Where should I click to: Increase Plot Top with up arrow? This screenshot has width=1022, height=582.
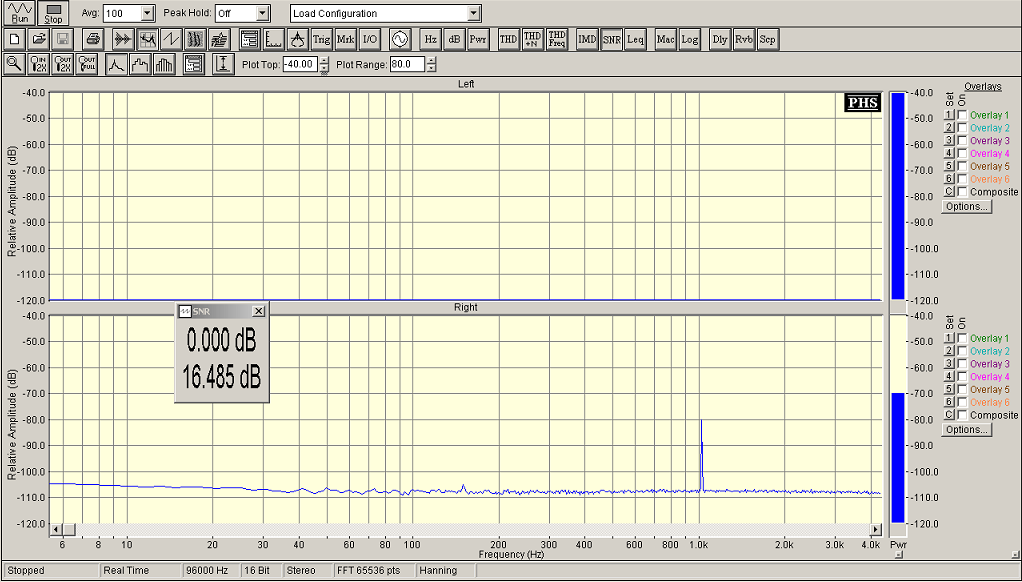click(324, 61)
